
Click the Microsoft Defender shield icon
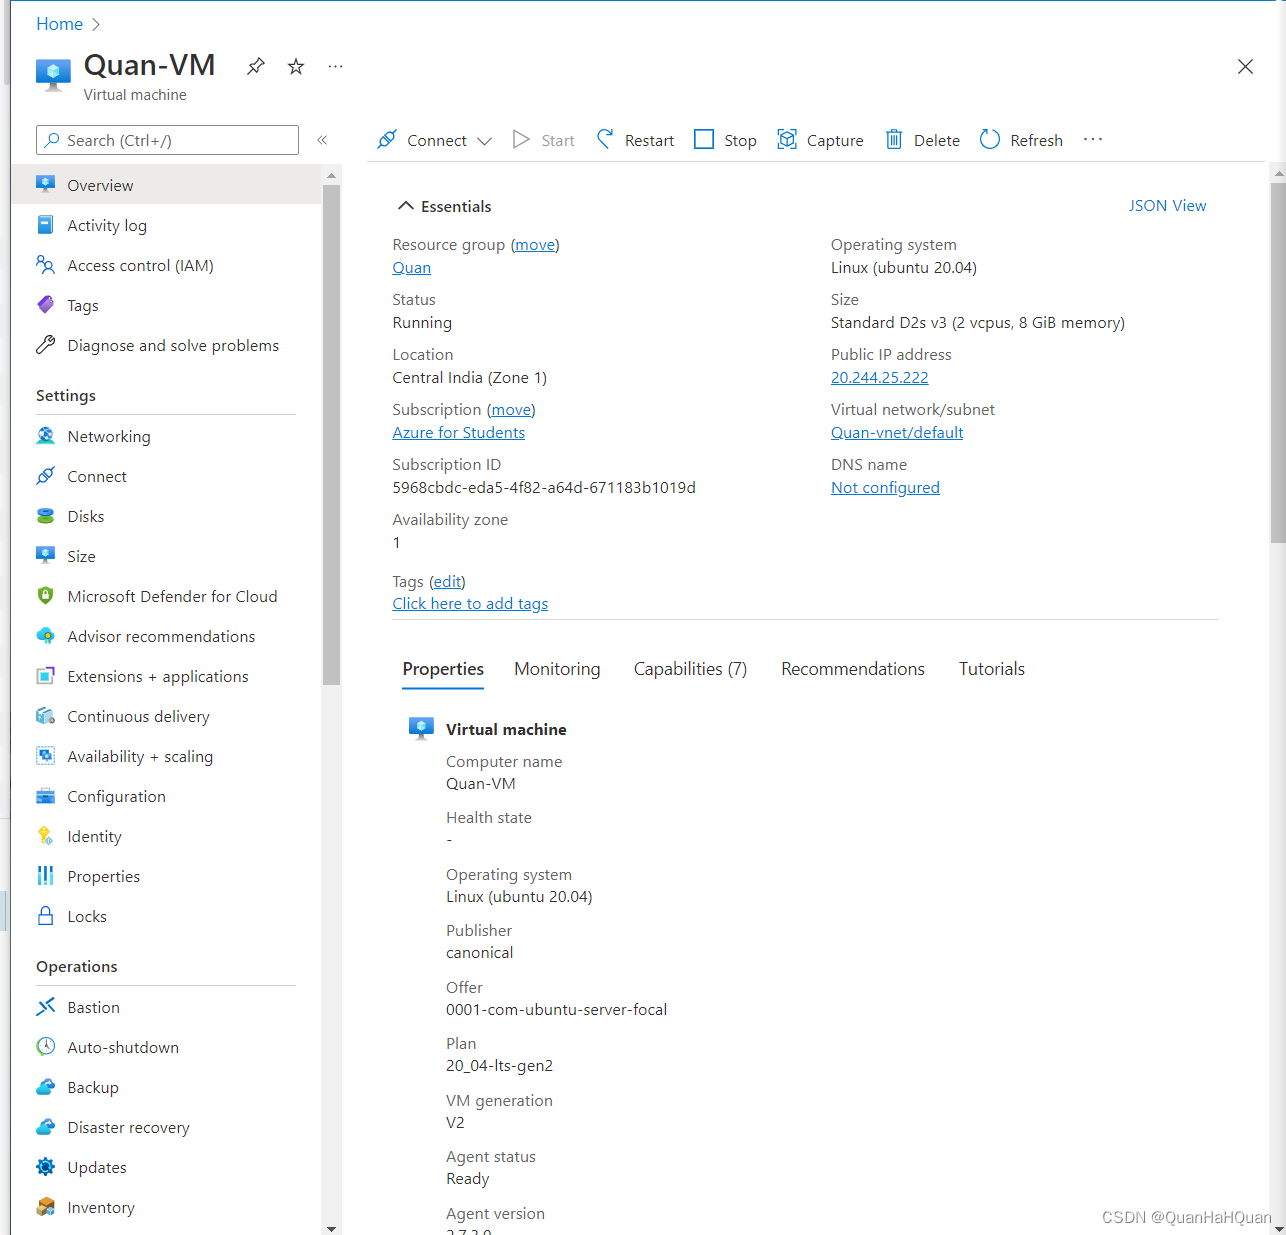45,596
